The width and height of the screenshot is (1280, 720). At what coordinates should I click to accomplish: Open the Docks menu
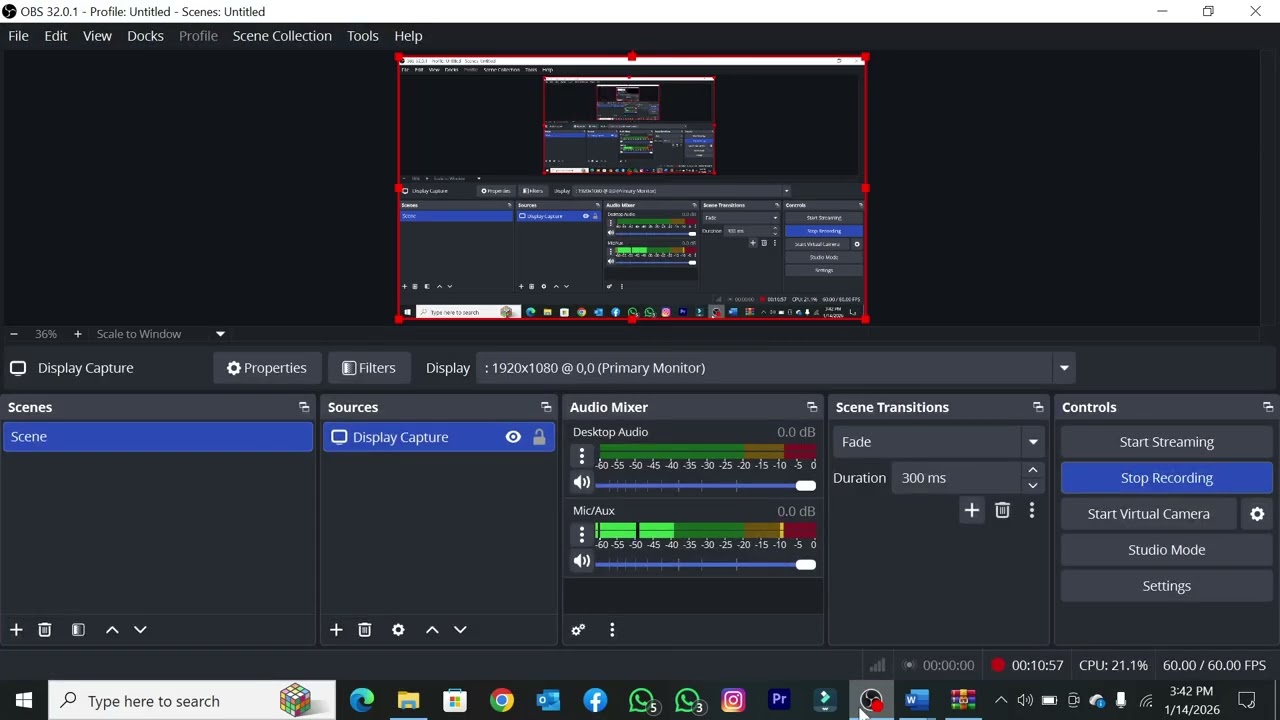pos(145,36)
